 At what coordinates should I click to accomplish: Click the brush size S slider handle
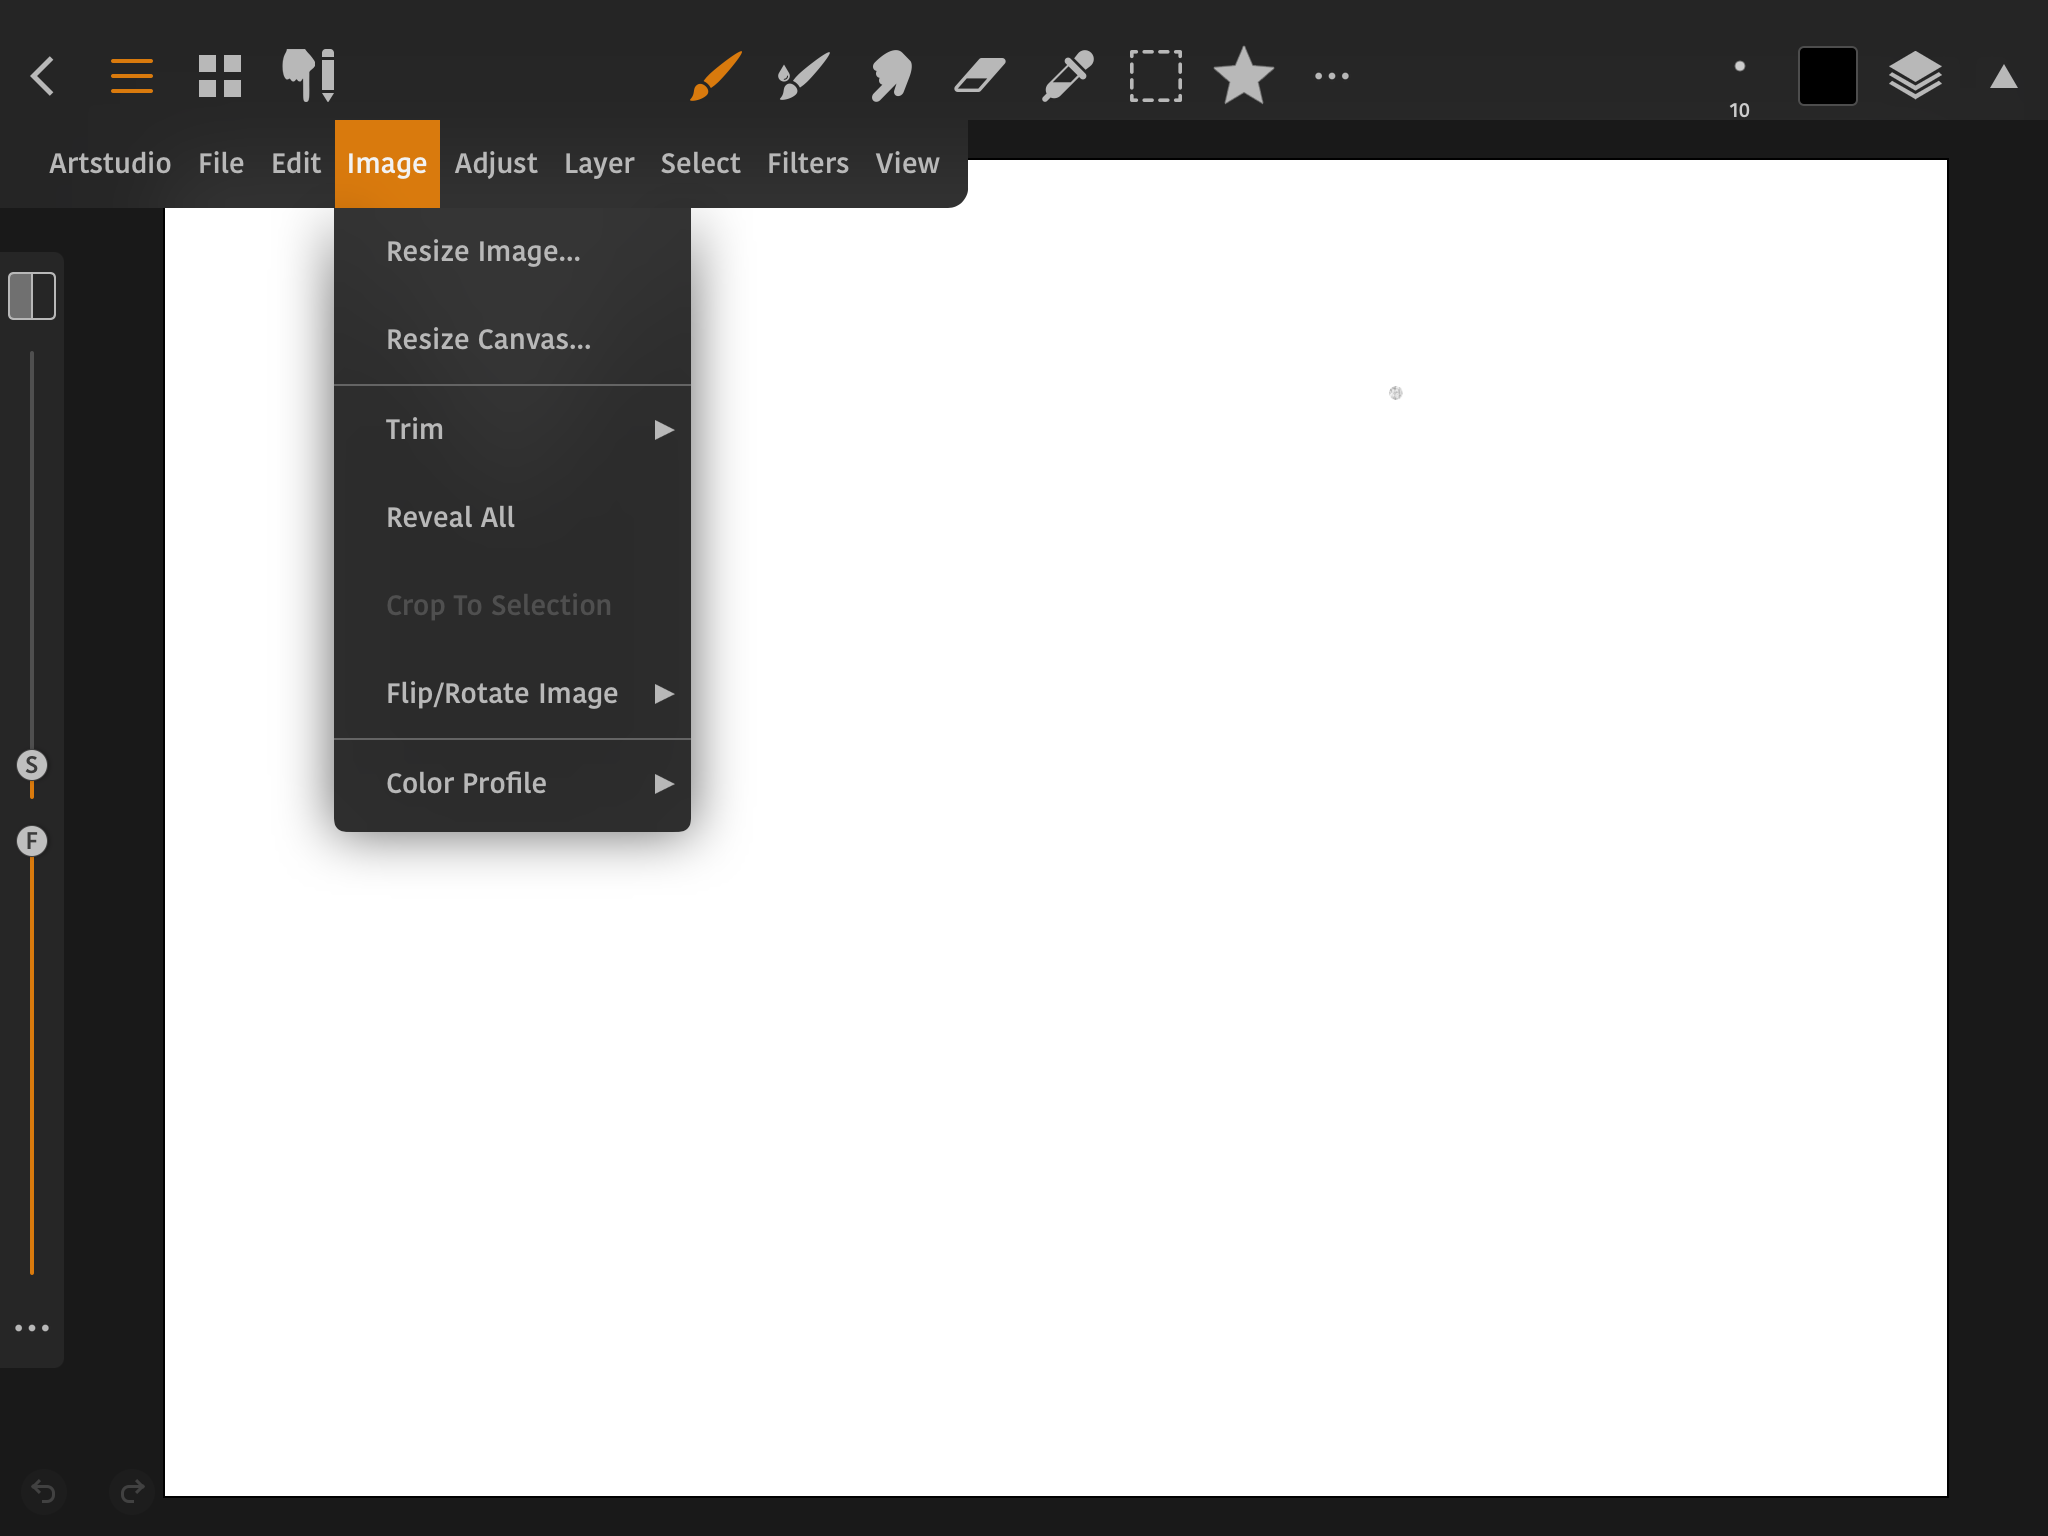click(x=32, y=765)
